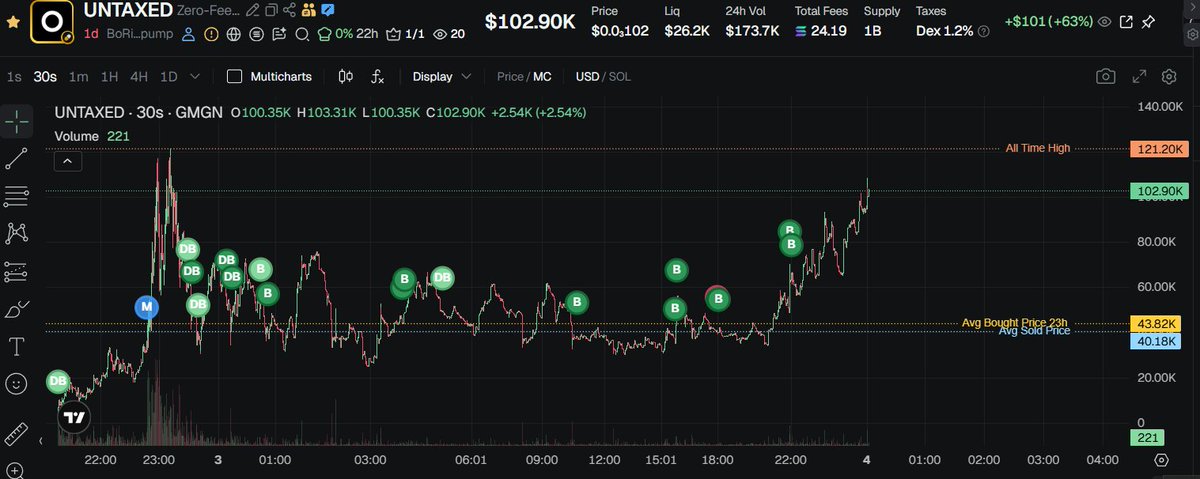
Task: Expand the more timeframes dropdown arrow
Action: (195, 76)
